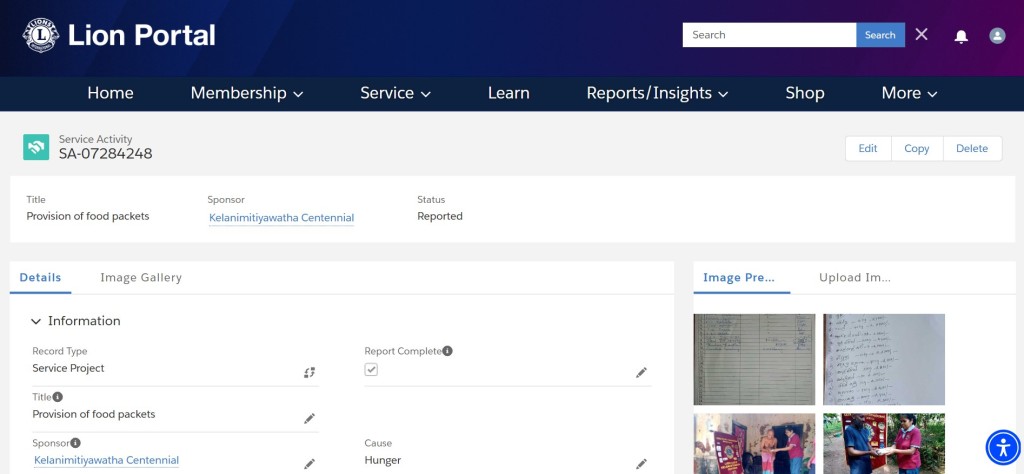1024x474 pixels.
Task: Open the user profile avatar icon
Action: click(x=997, y=35)
